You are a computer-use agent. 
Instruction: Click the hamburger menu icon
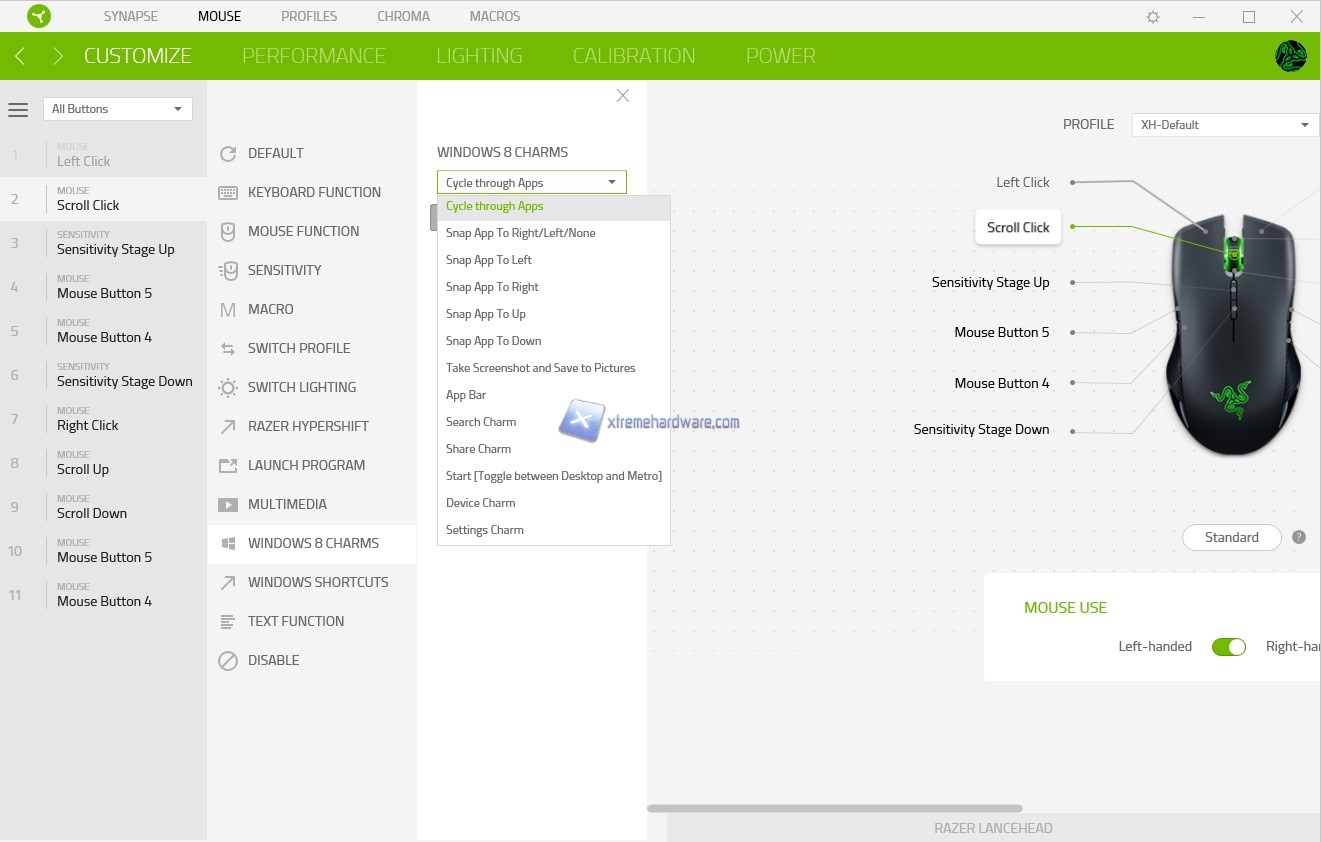point(18,110)
